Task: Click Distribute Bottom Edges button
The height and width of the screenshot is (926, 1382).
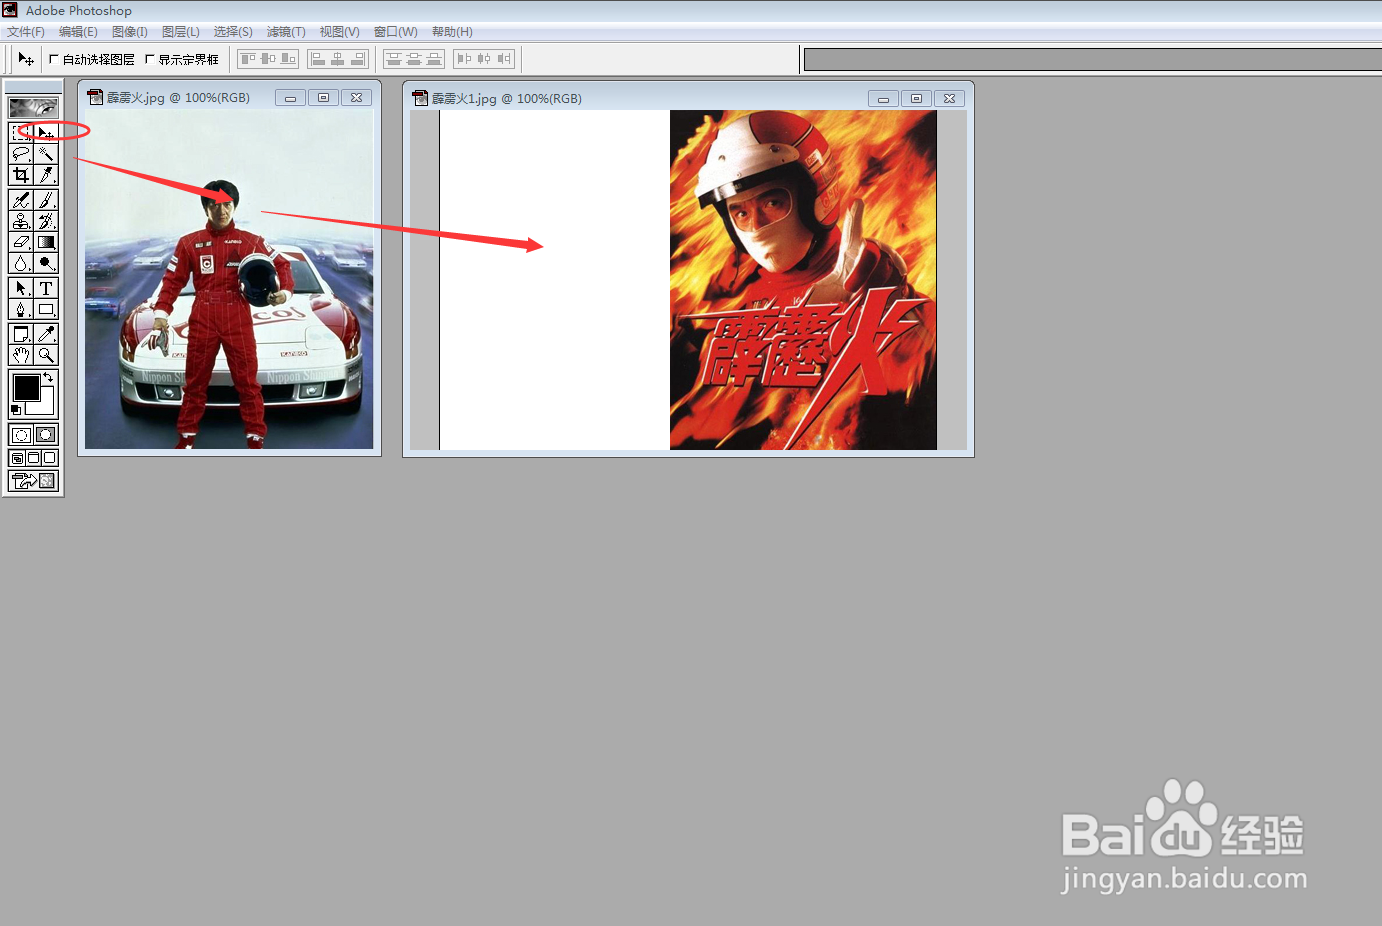Action: pyautogui.click(x=434, y=59)
